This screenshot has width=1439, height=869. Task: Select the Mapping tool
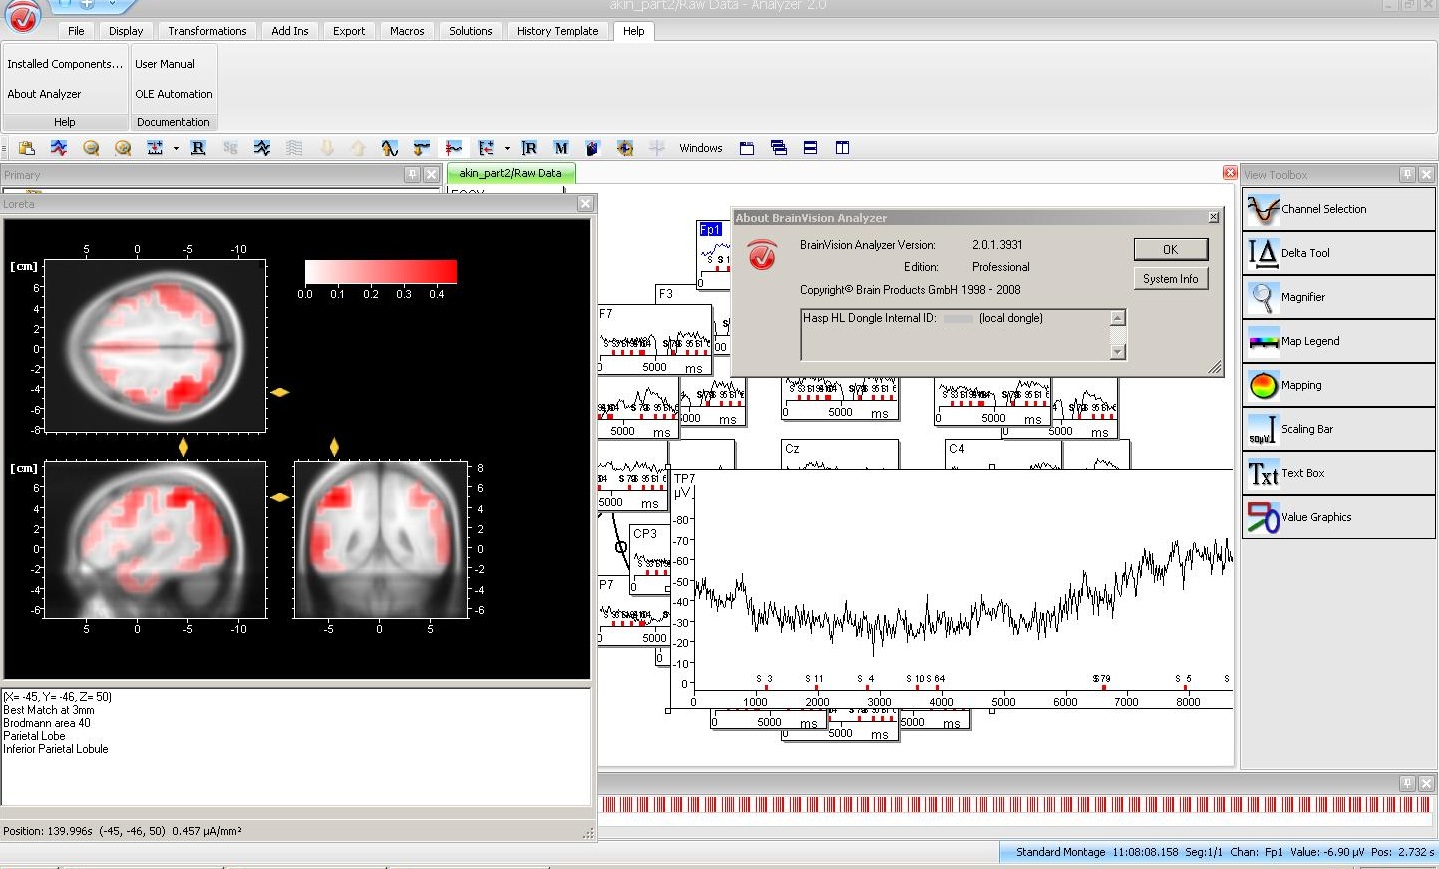click(1338, 385)
